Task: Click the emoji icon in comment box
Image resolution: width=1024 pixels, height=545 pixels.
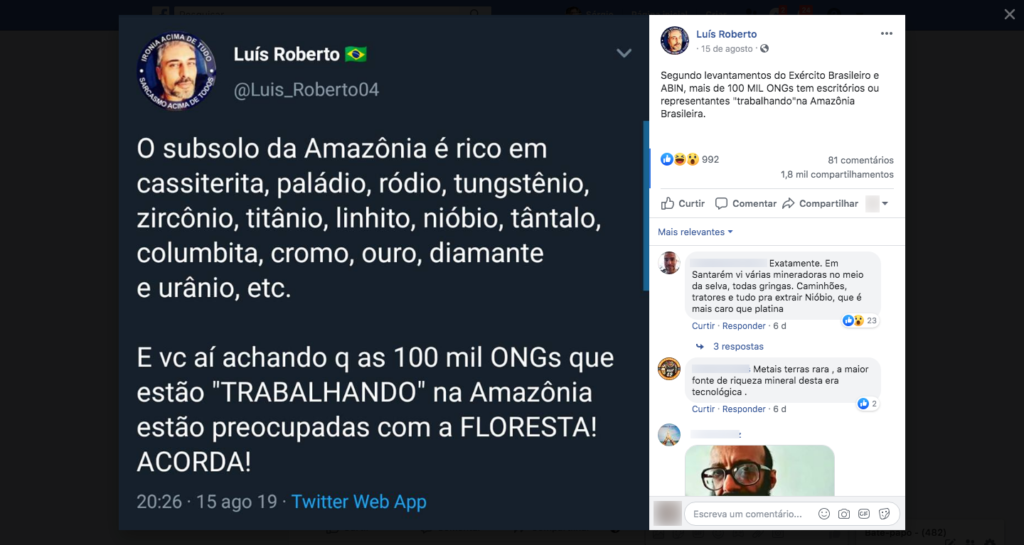Action: point(824,514)
